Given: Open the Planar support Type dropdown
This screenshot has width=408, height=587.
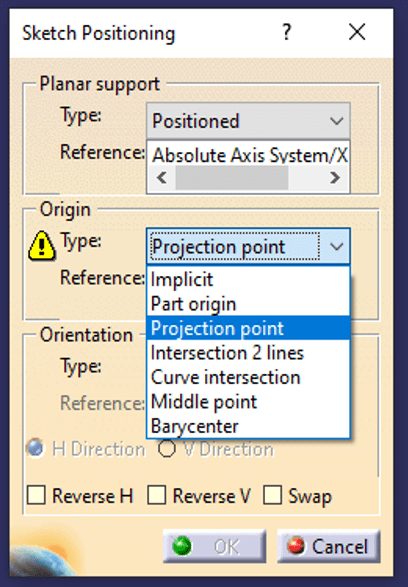Looking at the screenshot, I should point(248,121).
